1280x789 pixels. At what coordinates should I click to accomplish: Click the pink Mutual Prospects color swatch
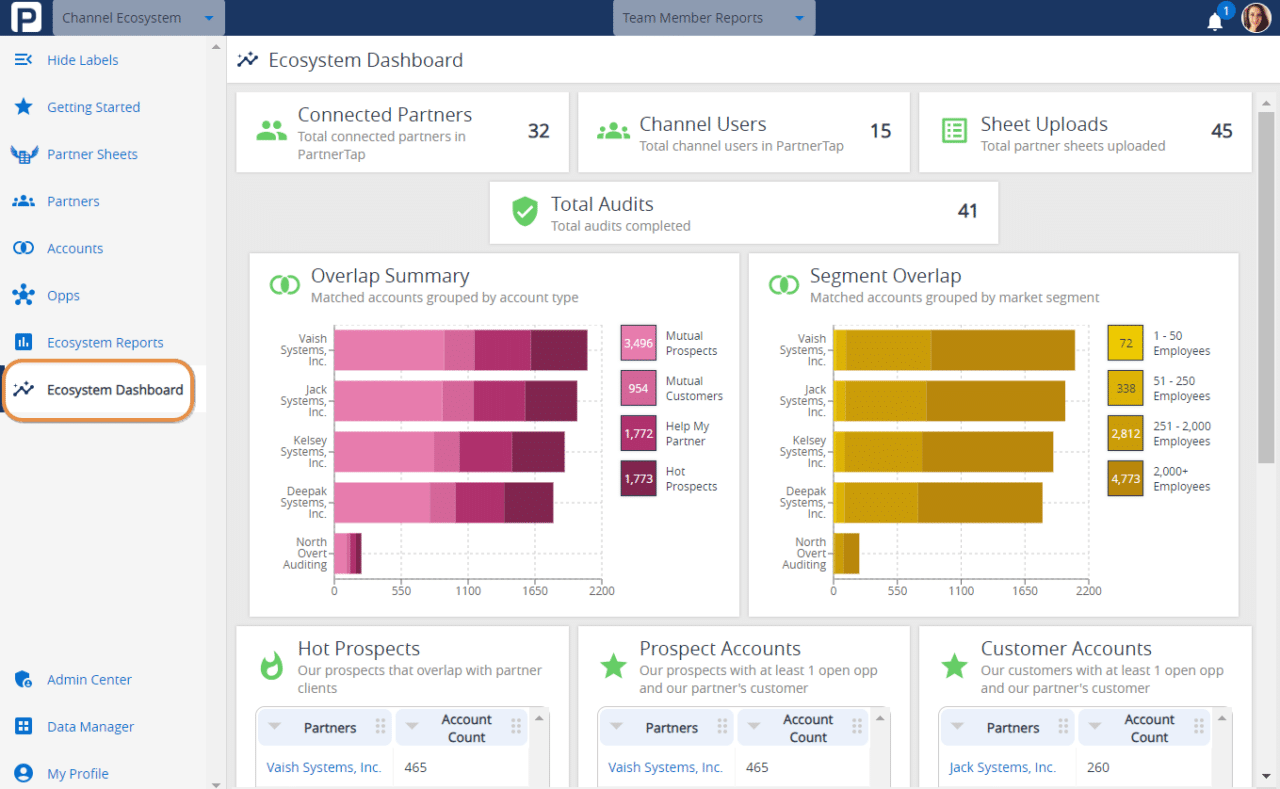[638, 343]
